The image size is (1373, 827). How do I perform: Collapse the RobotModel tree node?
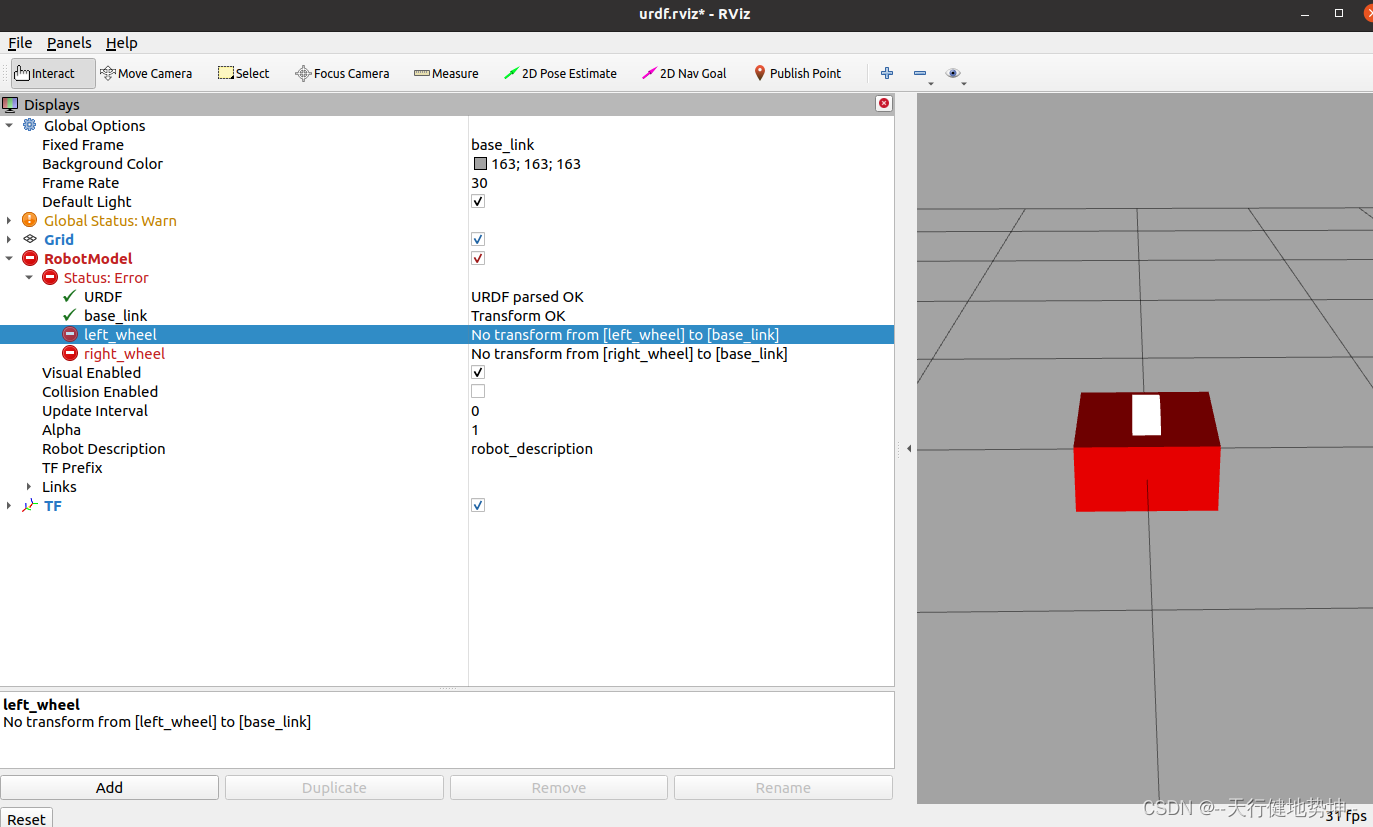[9, 259]
